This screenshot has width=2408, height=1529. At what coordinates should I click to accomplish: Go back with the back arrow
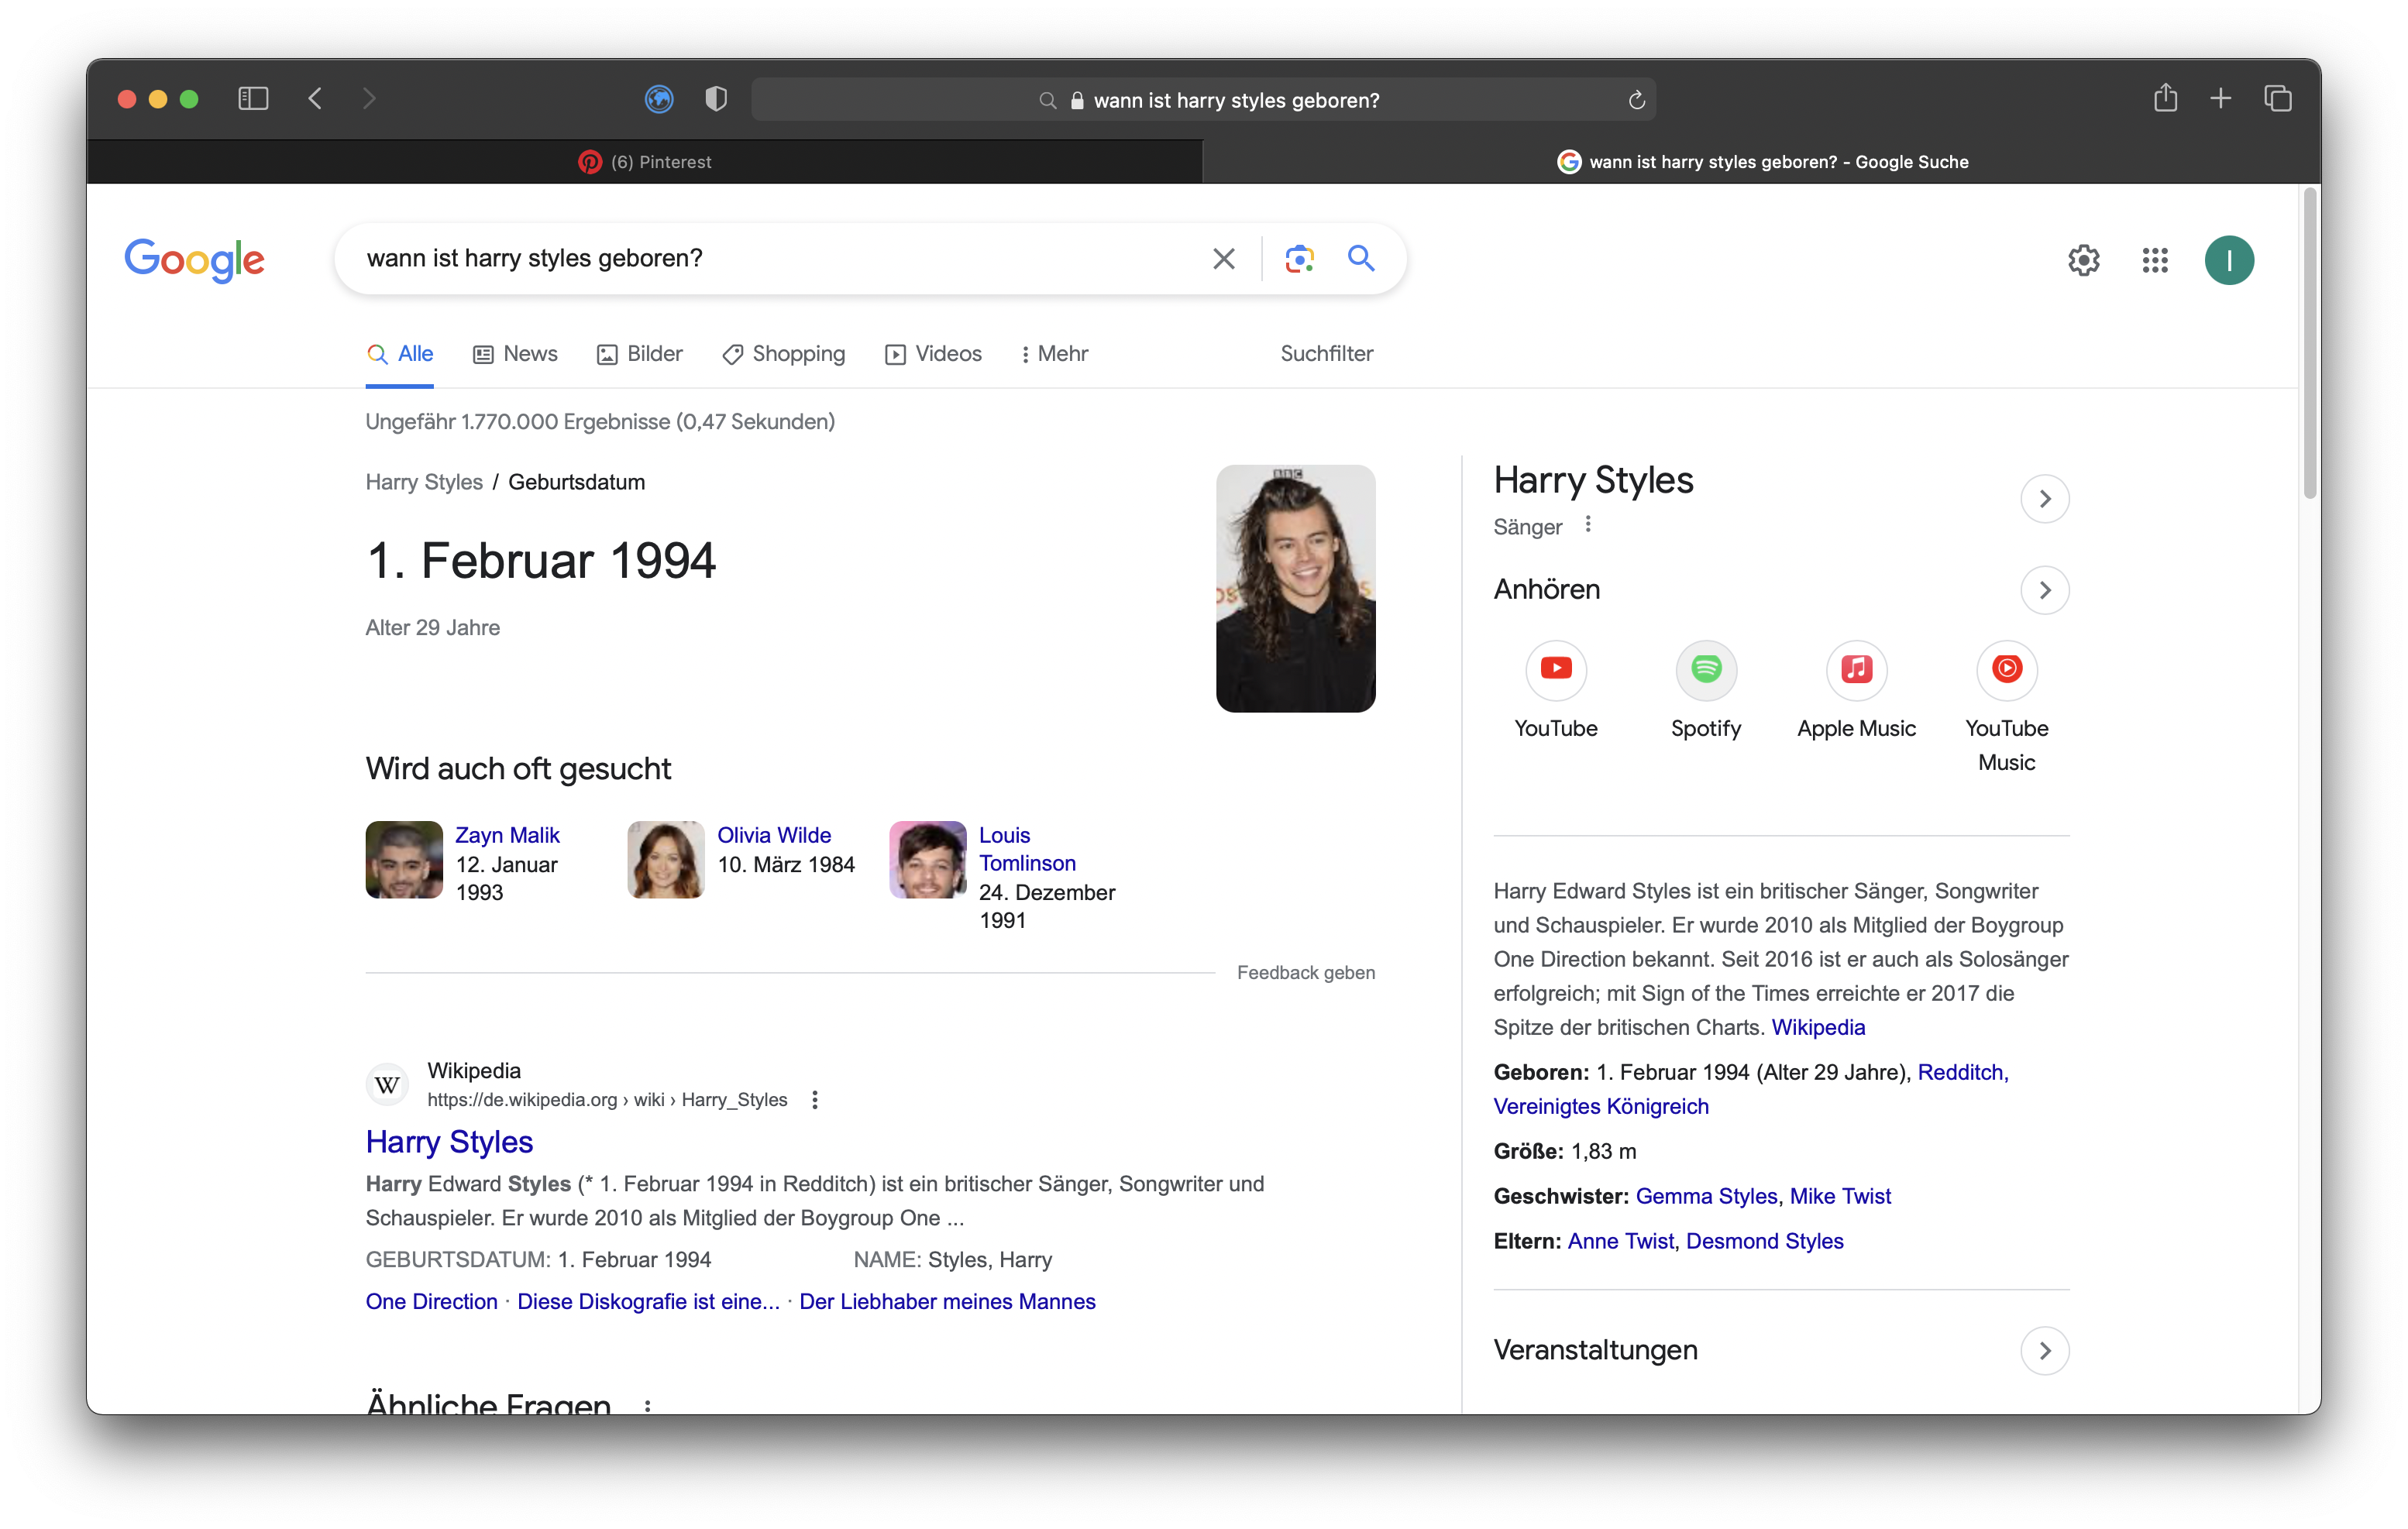(x=315, y=98)
